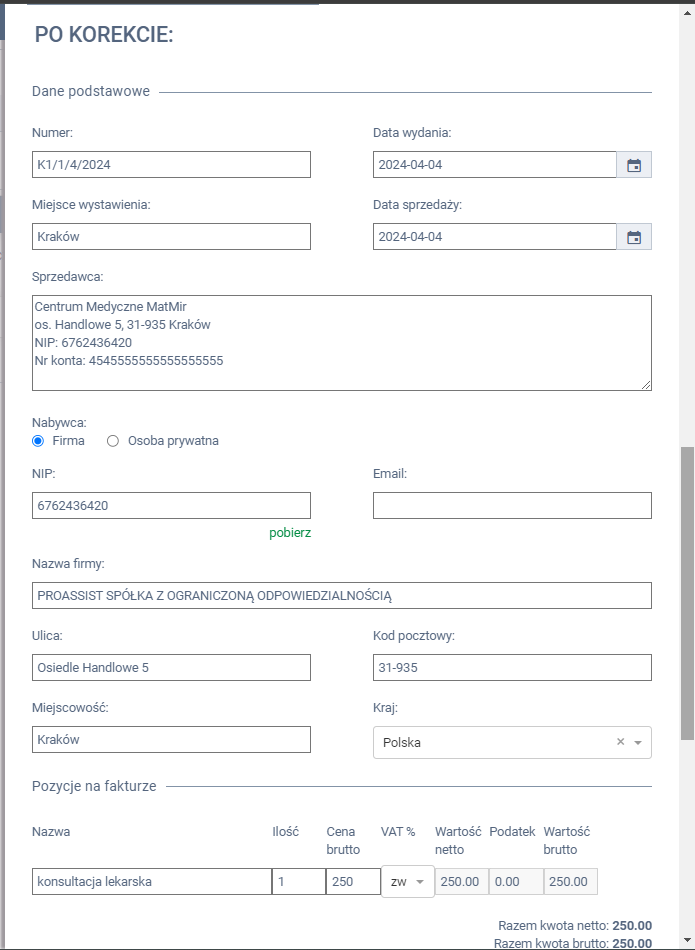
Task: Select the Firma radio button
Action: (x=39, y=441)
